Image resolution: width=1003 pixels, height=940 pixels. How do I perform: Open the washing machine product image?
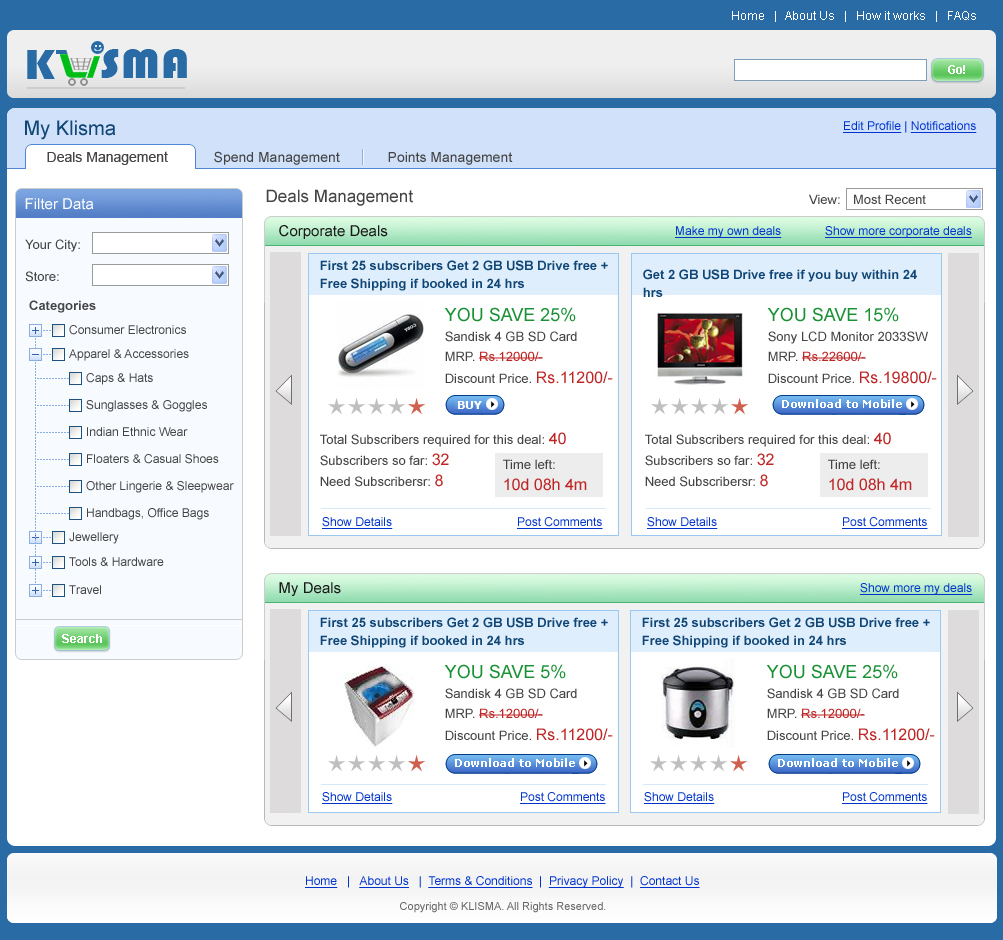(x=379, y=705)
